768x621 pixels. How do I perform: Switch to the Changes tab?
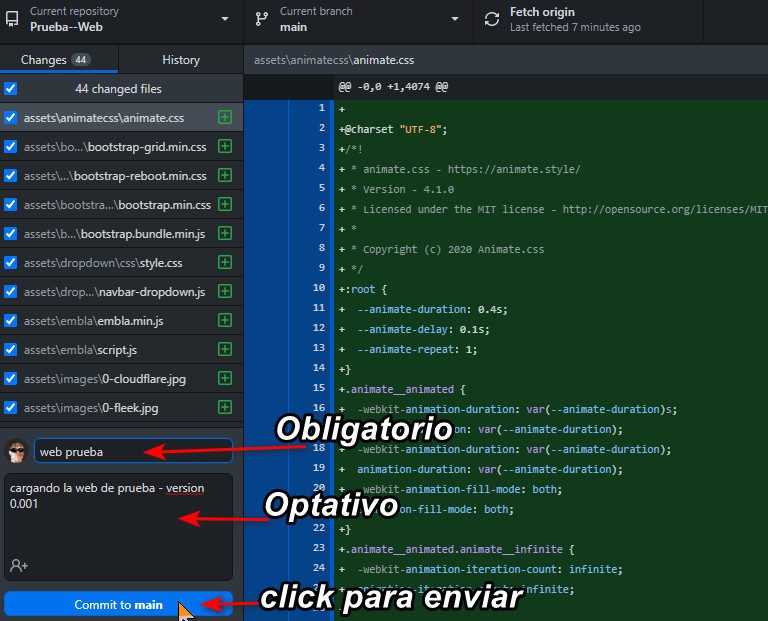coord(59,60)
